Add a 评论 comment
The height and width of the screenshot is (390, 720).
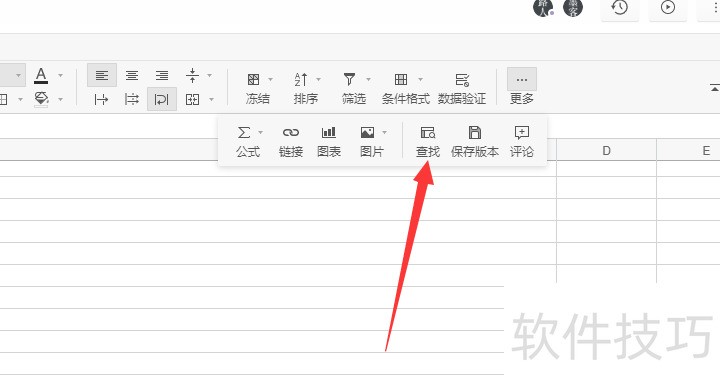(522, 141)
